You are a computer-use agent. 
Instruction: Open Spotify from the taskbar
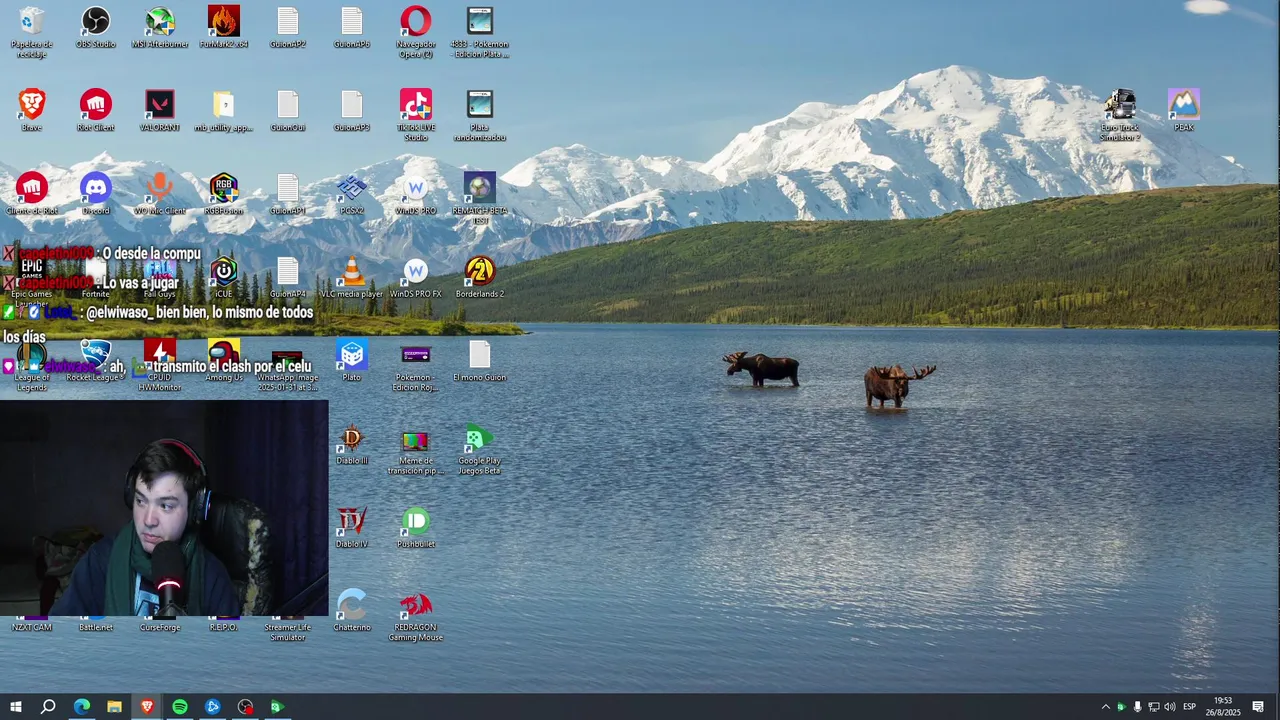pyautogui.click(x=180, y=707)
